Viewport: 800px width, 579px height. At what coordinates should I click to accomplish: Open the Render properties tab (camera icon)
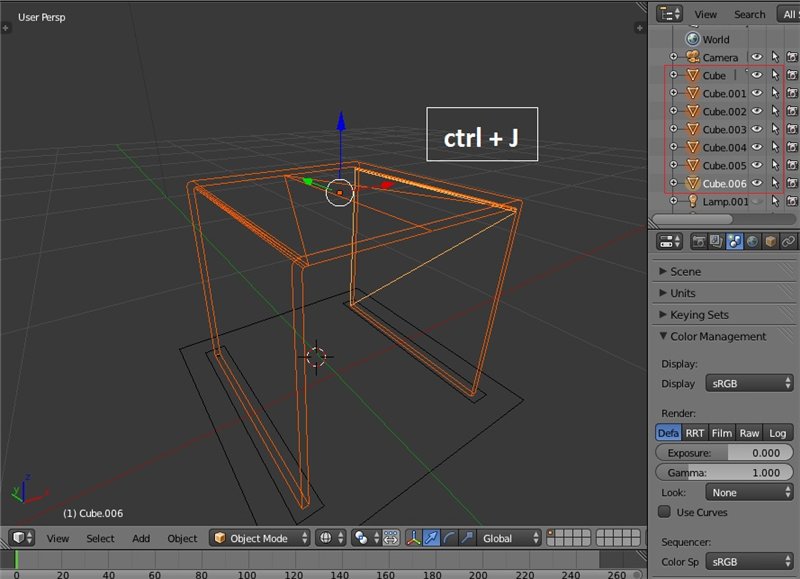(x=697, y=241)
